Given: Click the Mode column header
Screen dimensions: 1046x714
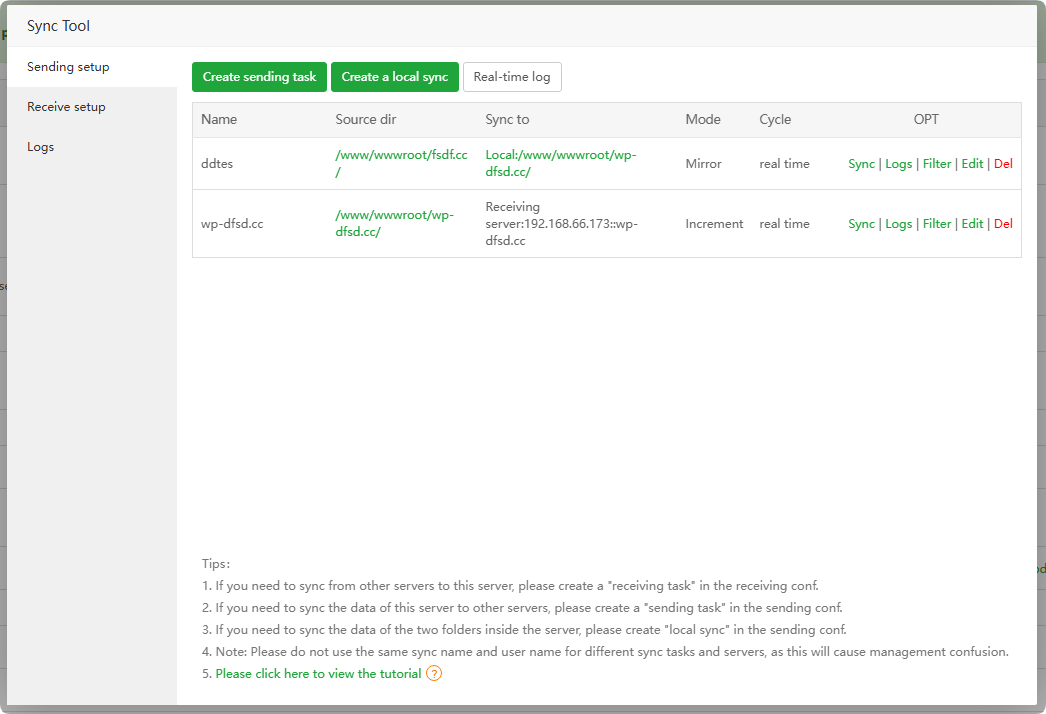Looking at the screenshot, I should (703, 119).
